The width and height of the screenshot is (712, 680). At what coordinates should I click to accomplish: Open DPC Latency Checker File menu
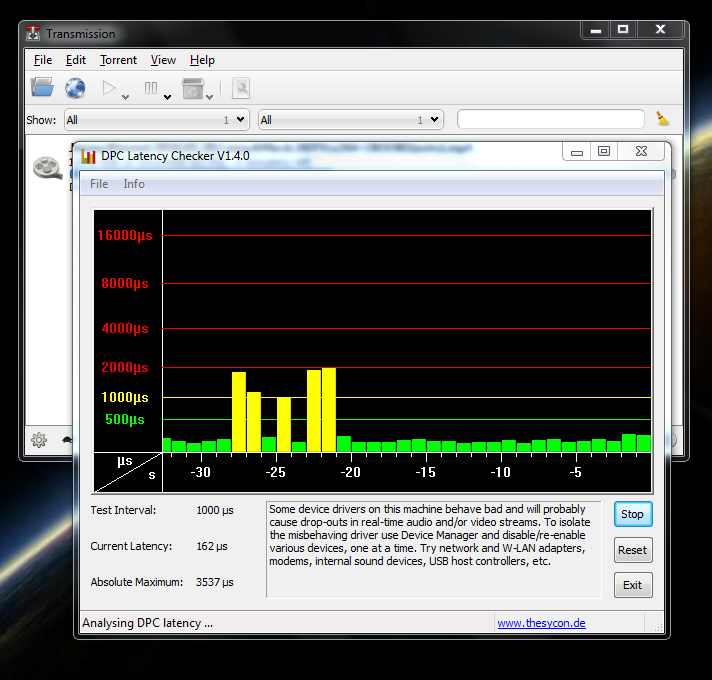[99, 184]
